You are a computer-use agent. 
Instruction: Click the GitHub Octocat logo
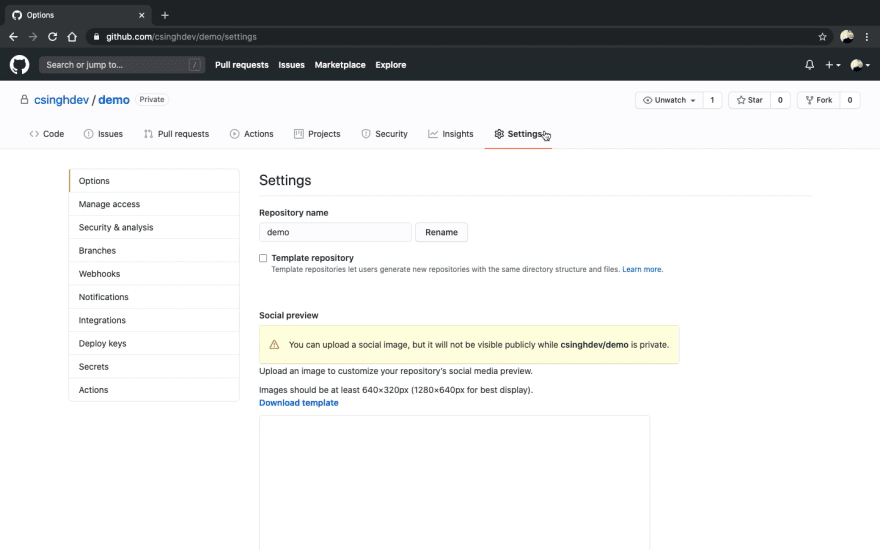(x=19, y=65)
